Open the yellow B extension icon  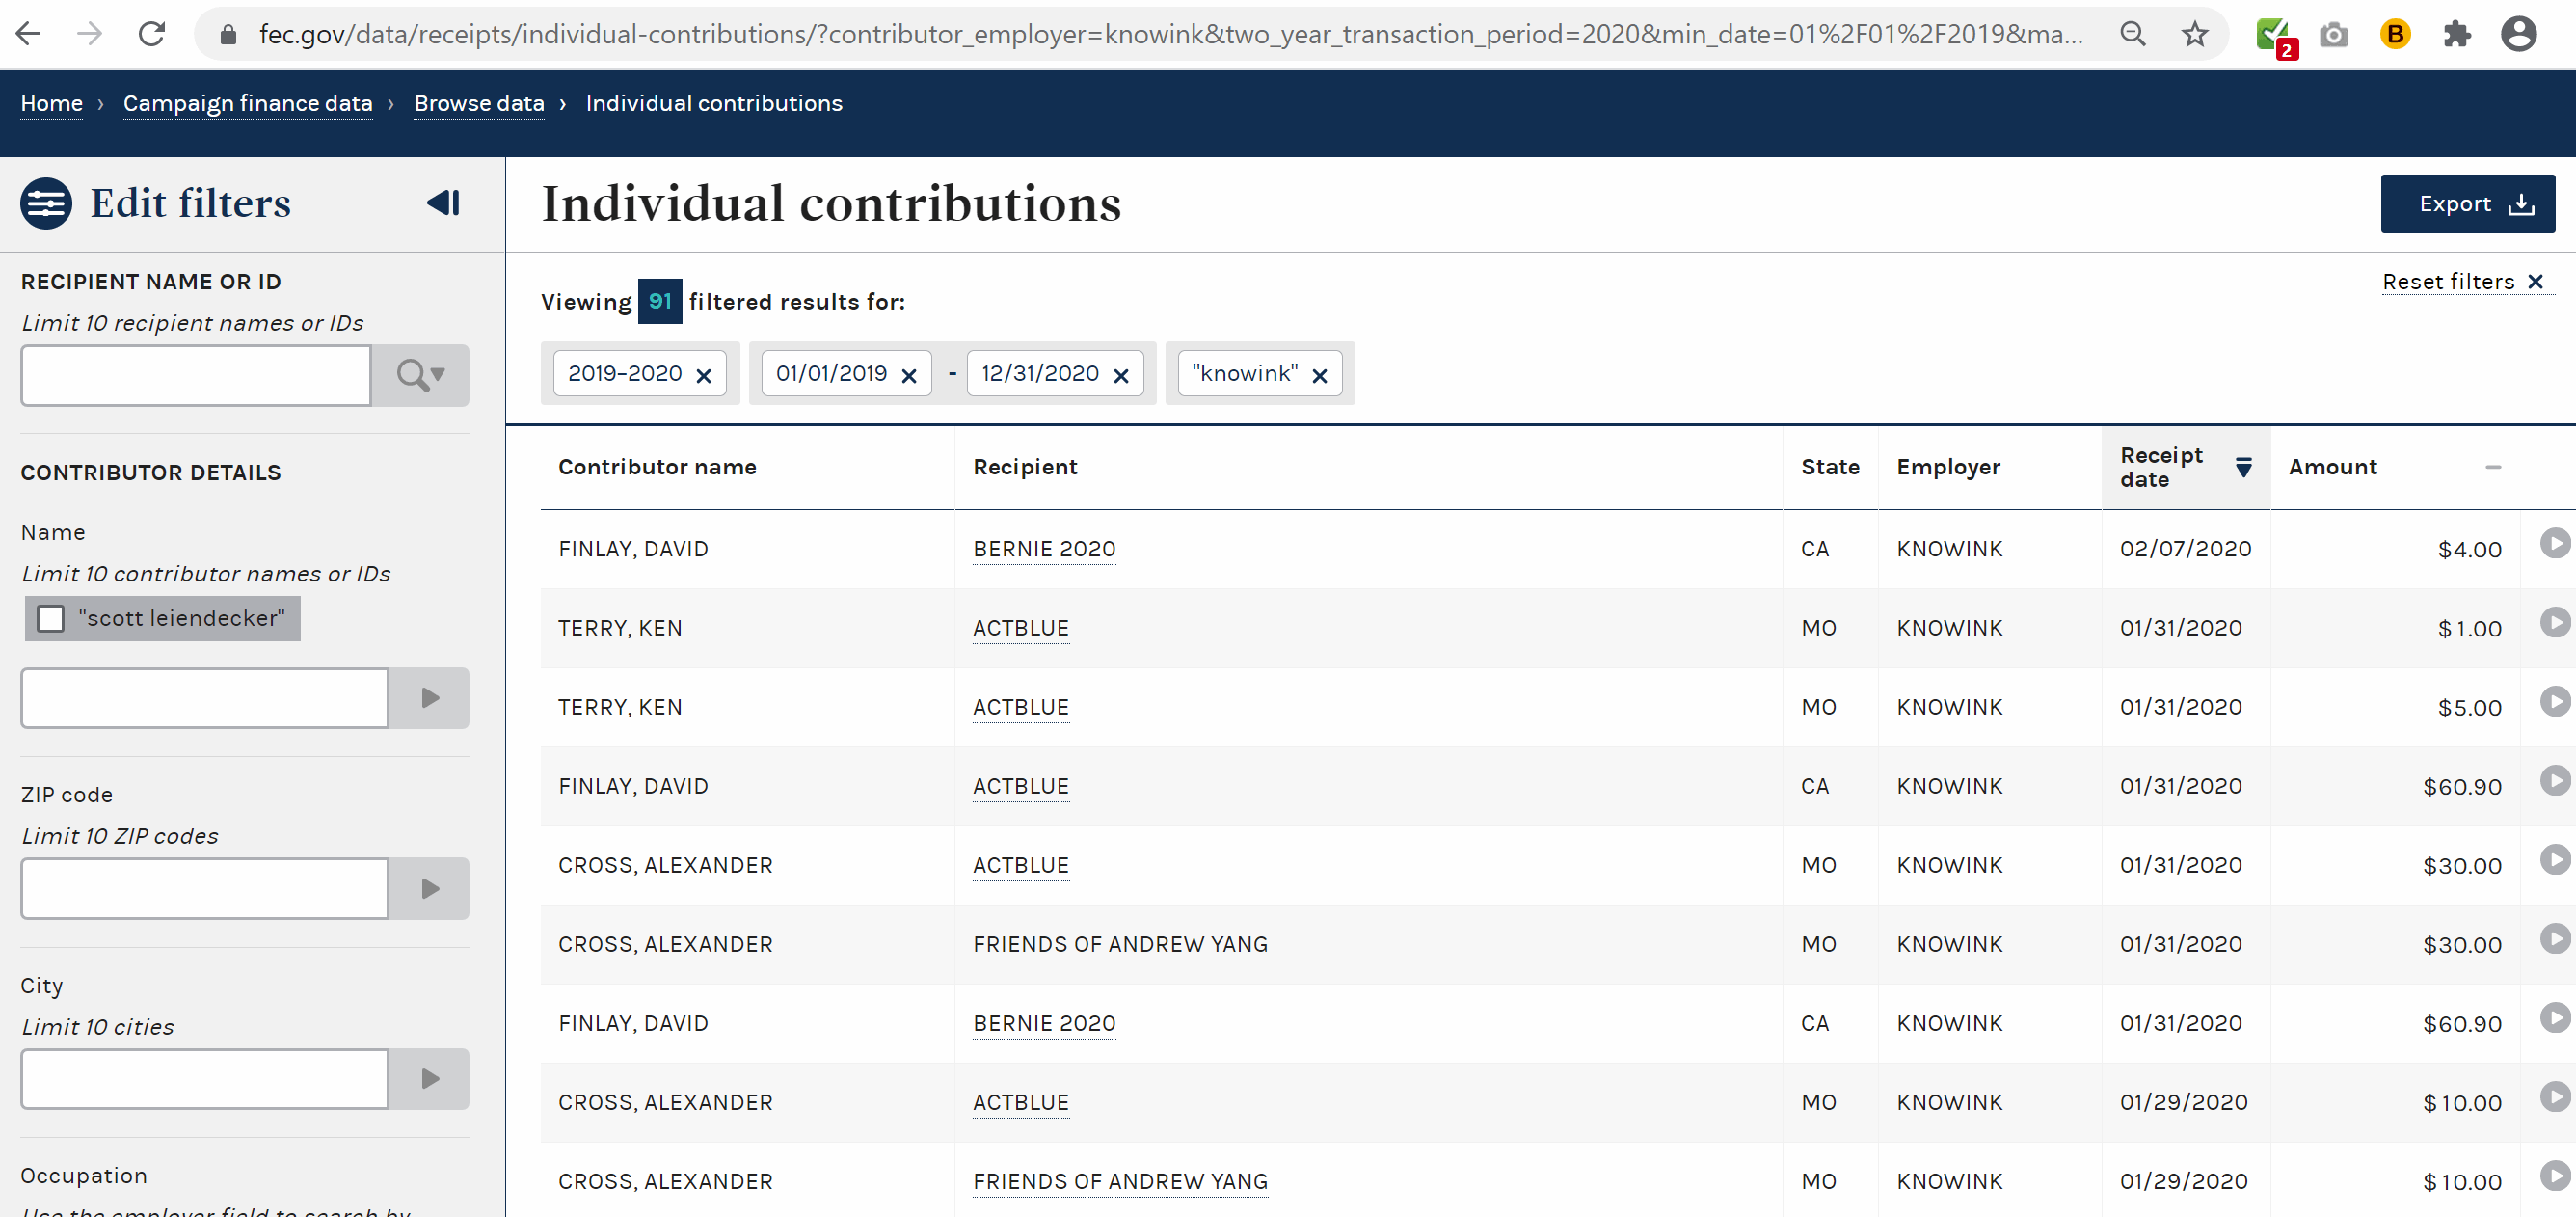(x=2395, y=35)
